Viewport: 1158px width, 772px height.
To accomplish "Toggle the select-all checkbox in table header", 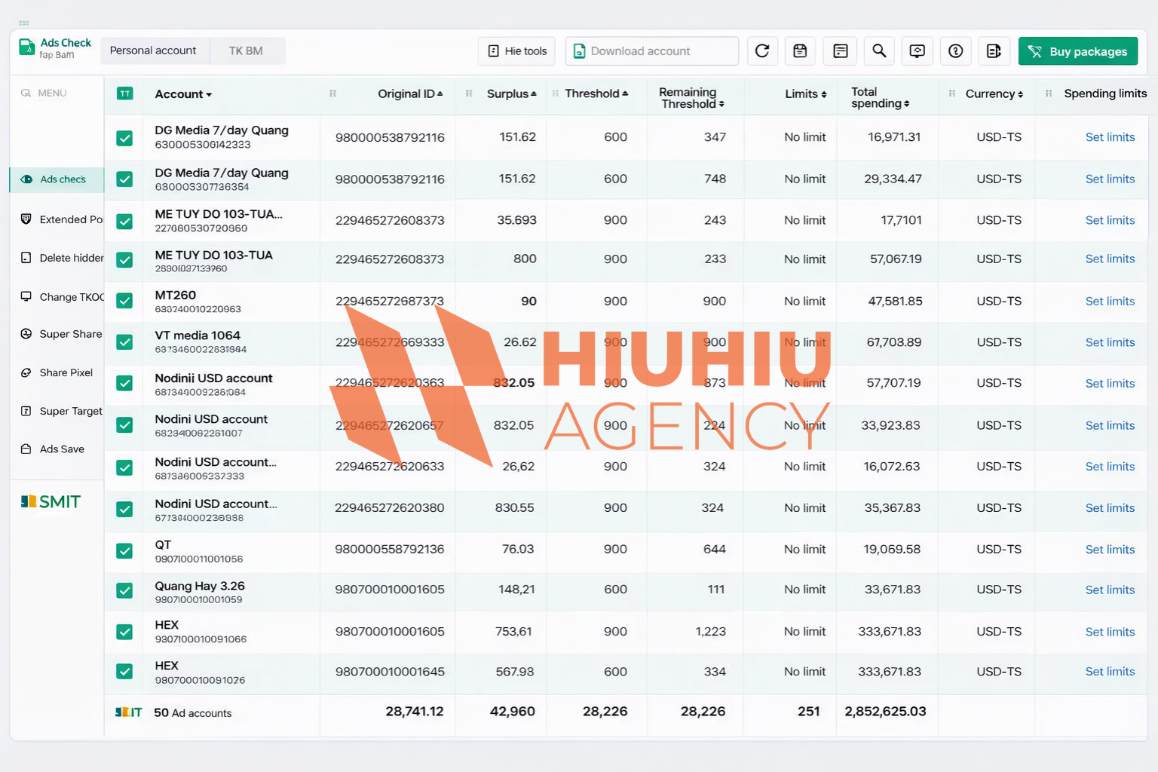I will click(x=125, y=94).
